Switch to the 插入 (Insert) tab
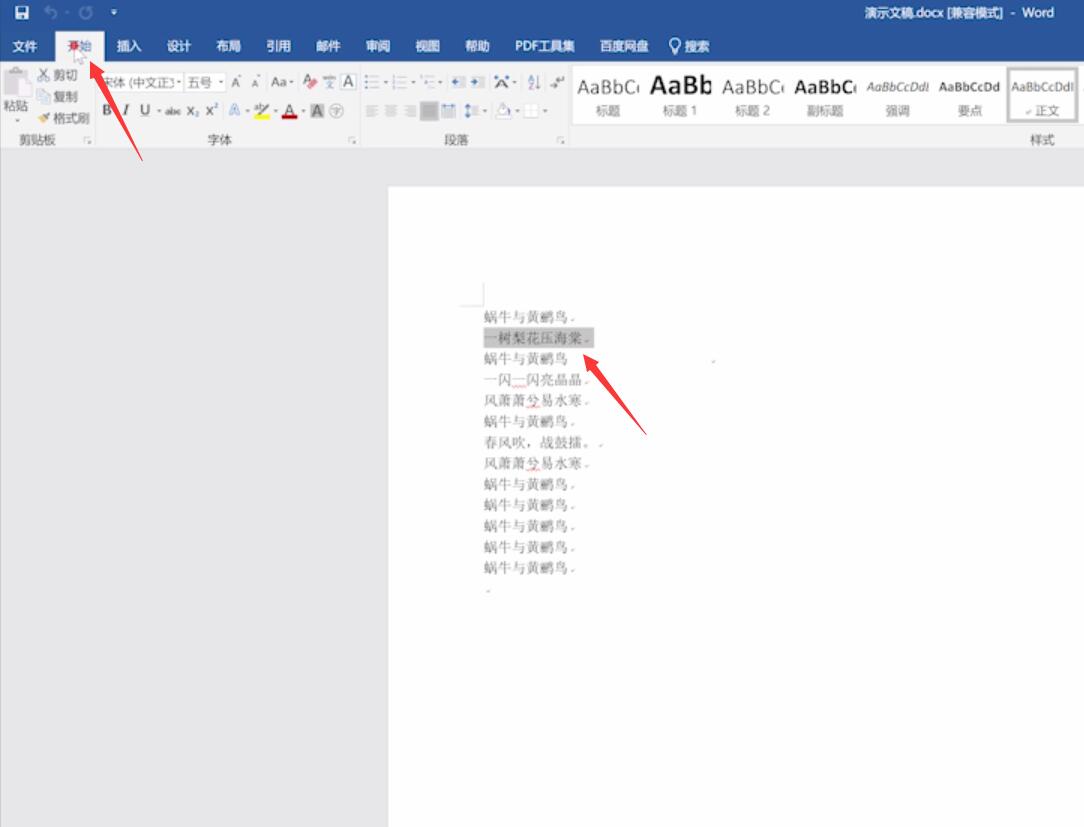Image resolution: width=1084 pixels, height=827 pixels. tap(129, 46)
